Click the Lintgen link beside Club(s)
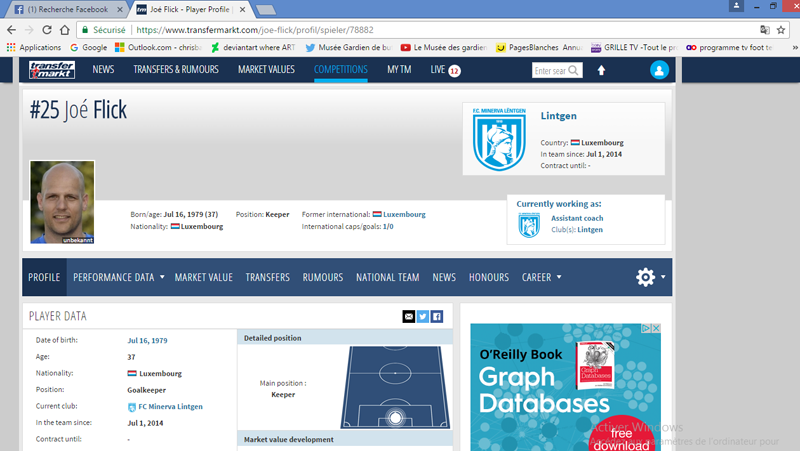 [x=590, y=230]
